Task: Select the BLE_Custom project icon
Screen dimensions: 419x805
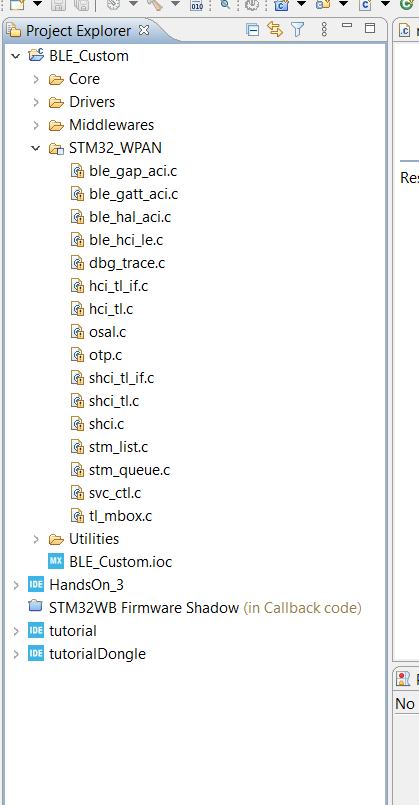Action: coord(36,55)
